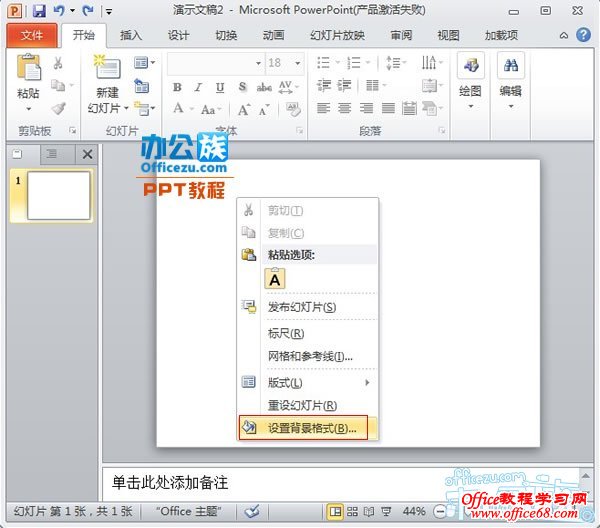Click the New Slide icon
600x528 pixels.
click(107, 70)
